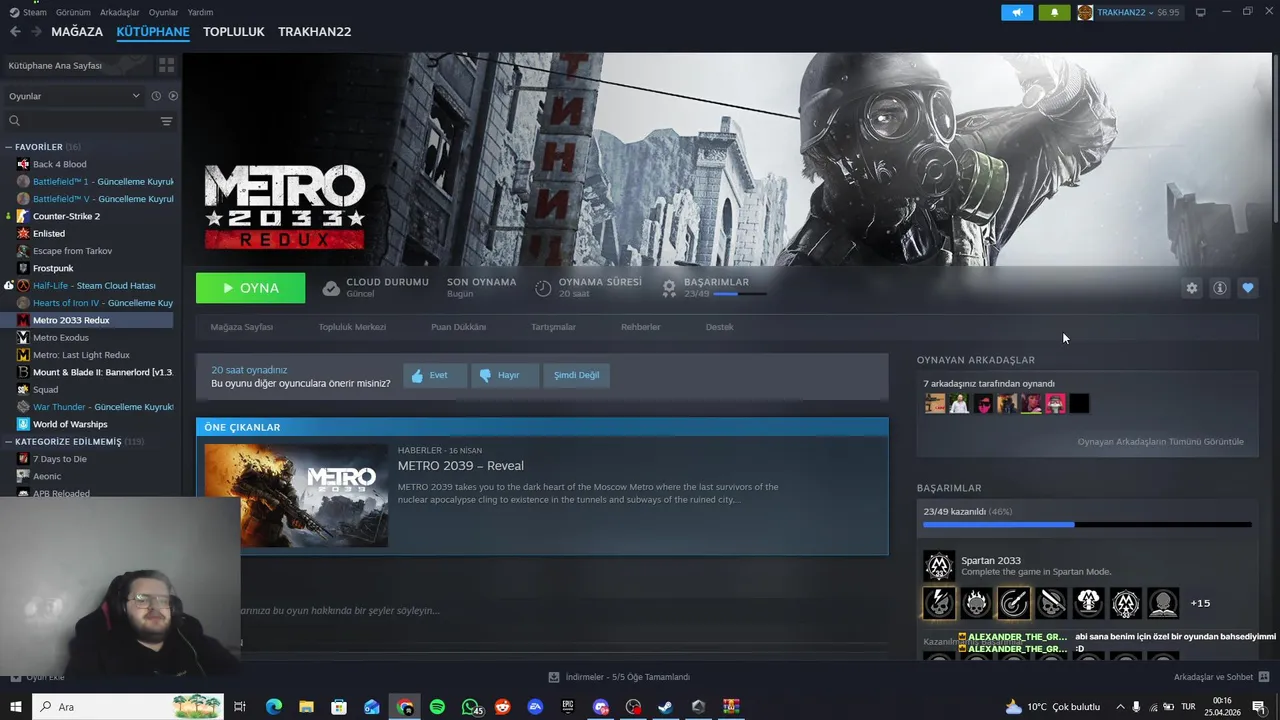Open the Topluluk Merkezi tab
The image size is (1280, 720).
point(352,327)
